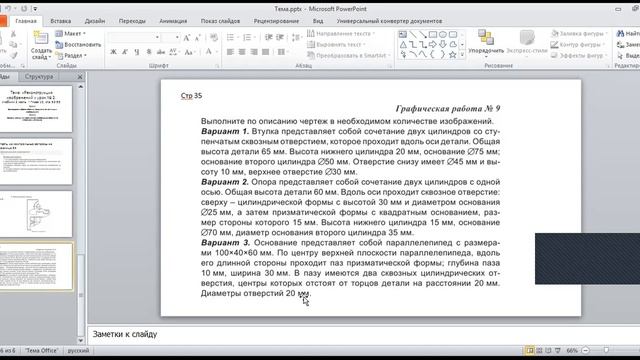This screenshot has height=360, width=640.
Task: Open the Анимация ribbon tab
Action: pos(173,21)
